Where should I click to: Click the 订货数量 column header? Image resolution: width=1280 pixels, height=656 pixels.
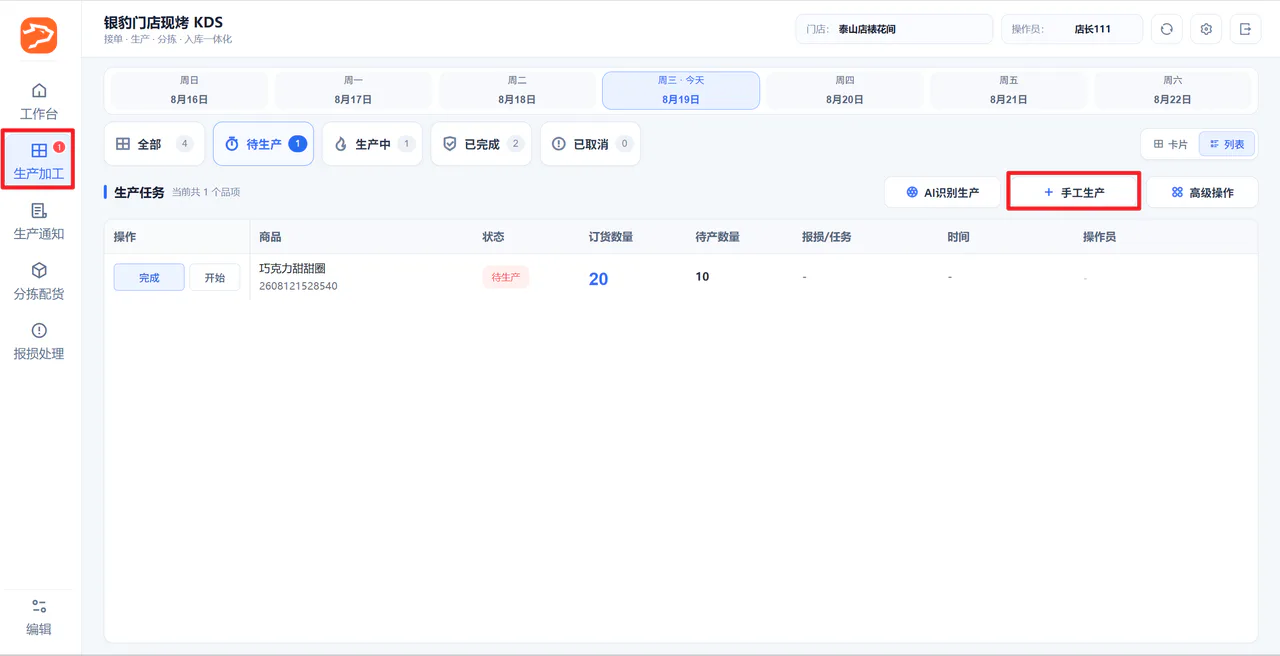[x=611, y=237]
